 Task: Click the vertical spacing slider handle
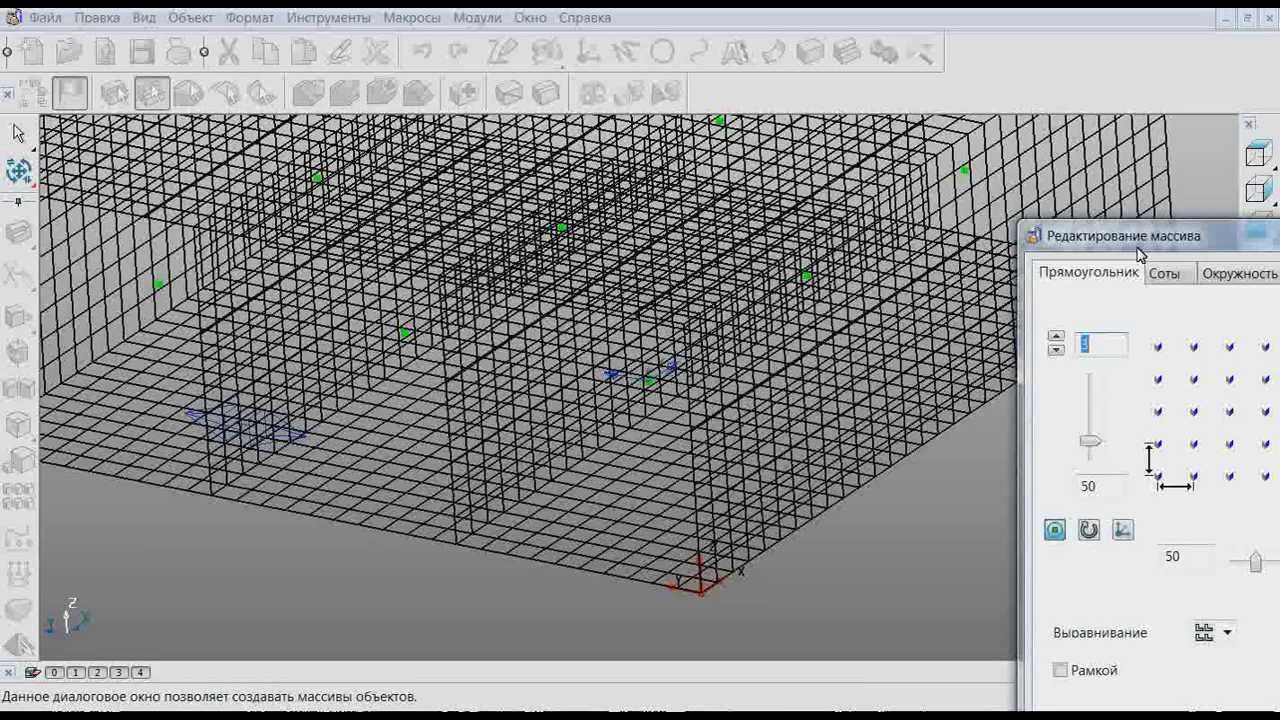tap(1090, 441)
